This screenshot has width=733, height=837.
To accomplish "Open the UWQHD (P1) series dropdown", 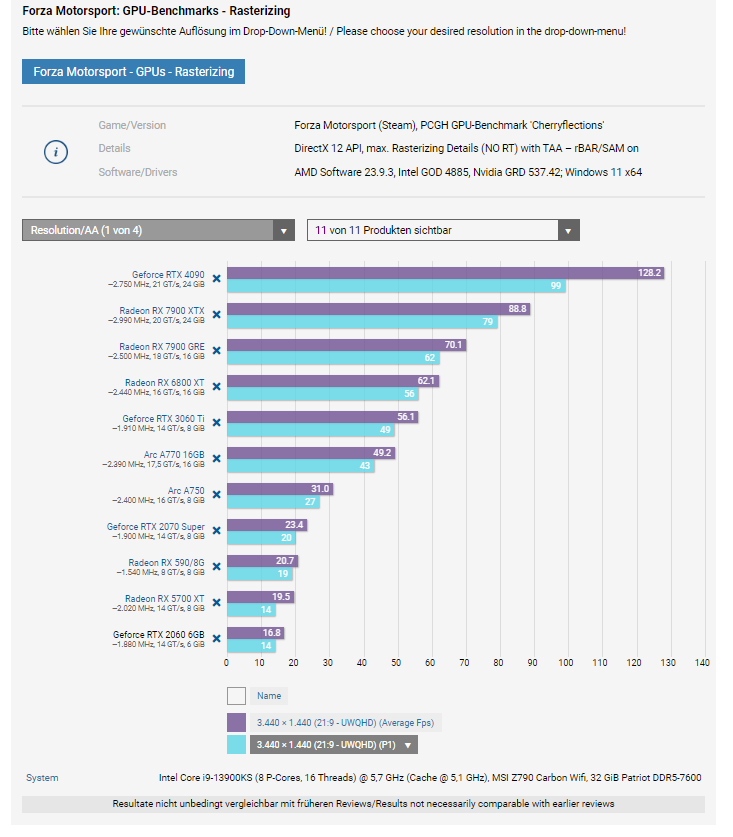I will (x=334, y=745).
